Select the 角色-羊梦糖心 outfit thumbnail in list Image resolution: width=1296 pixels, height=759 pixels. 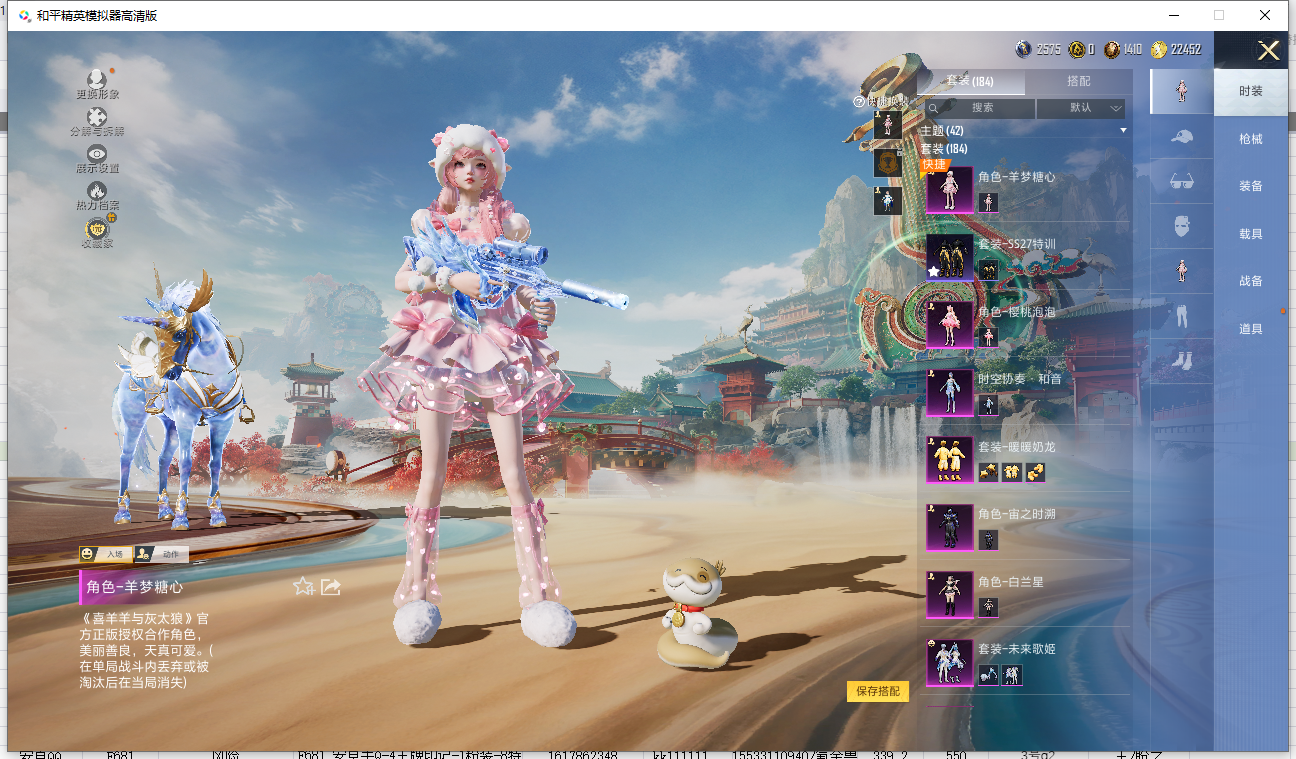point(949,190)
